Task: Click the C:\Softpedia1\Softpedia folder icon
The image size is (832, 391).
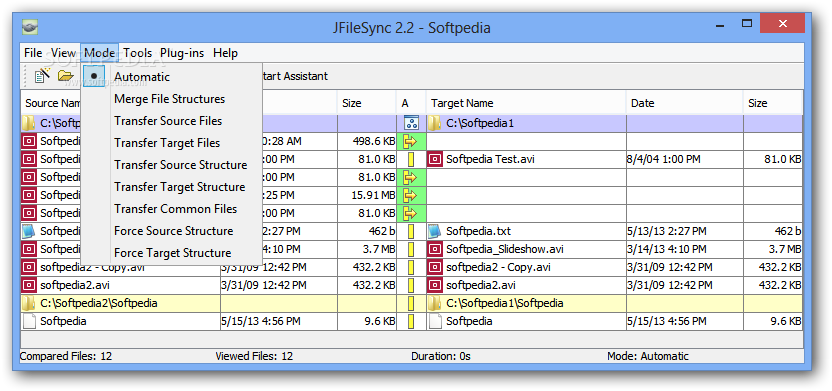Action: [435, 303]
